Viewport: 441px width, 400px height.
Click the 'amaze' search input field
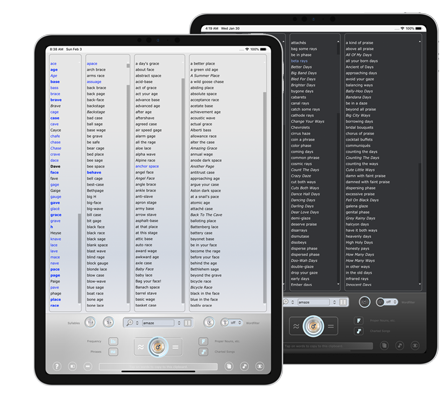coord(158,323)
